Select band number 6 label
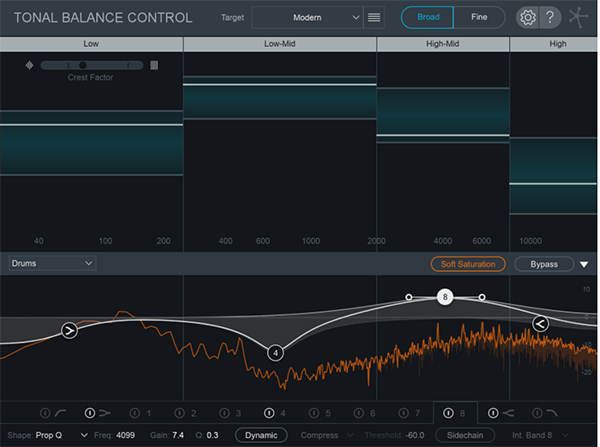Viewport: 600px width, 447px height. click(373, 413)
